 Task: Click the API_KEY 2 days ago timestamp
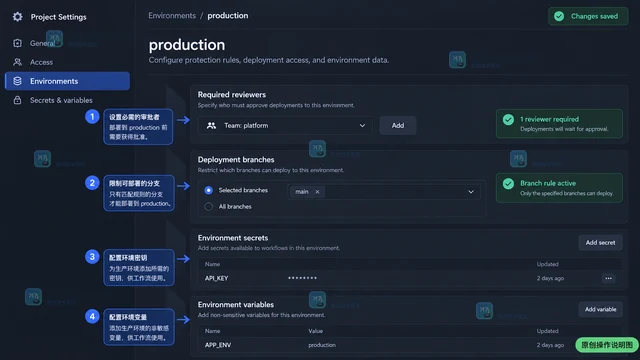(550, 278)
